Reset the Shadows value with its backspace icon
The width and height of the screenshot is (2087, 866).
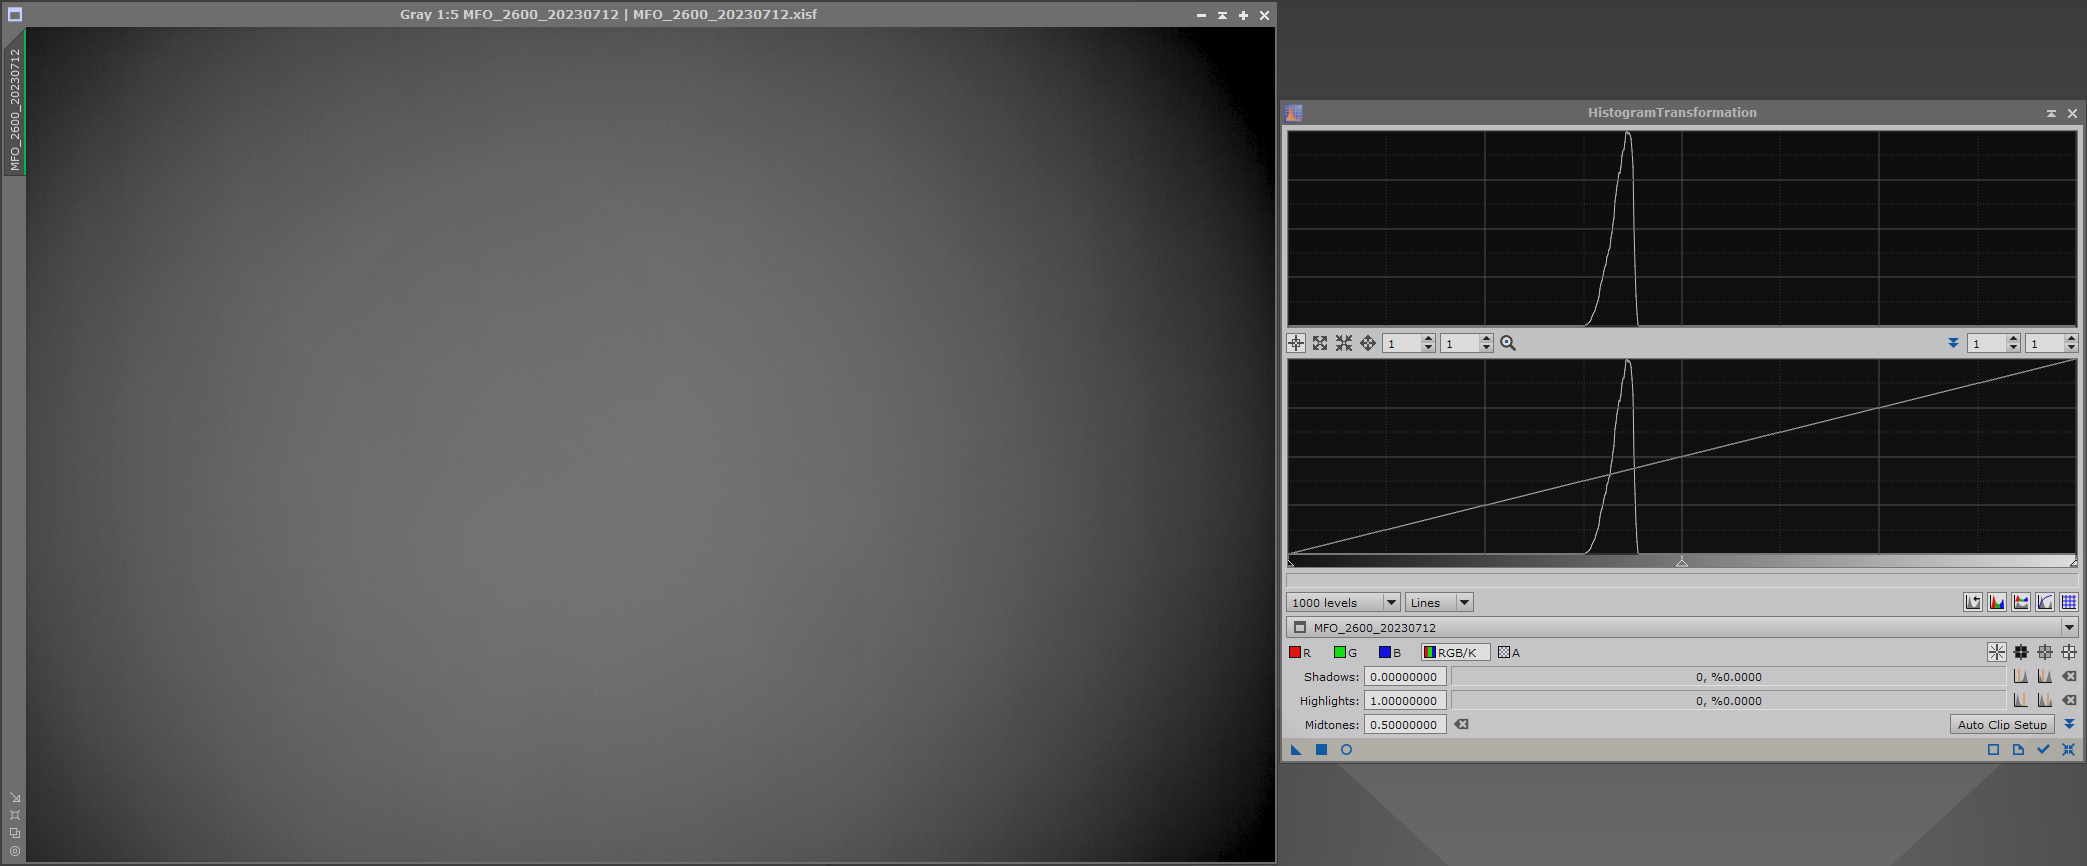[x=2069, y=676]
